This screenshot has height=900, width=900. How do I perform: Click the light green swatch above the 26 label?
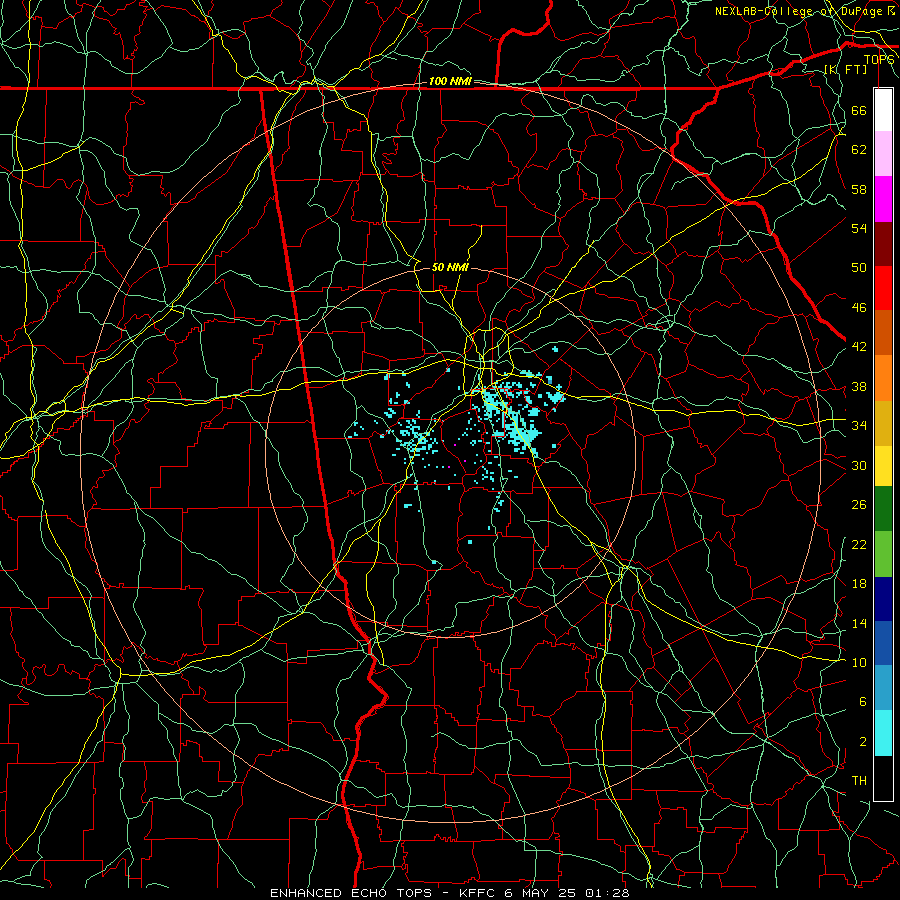tap(883, 554)
